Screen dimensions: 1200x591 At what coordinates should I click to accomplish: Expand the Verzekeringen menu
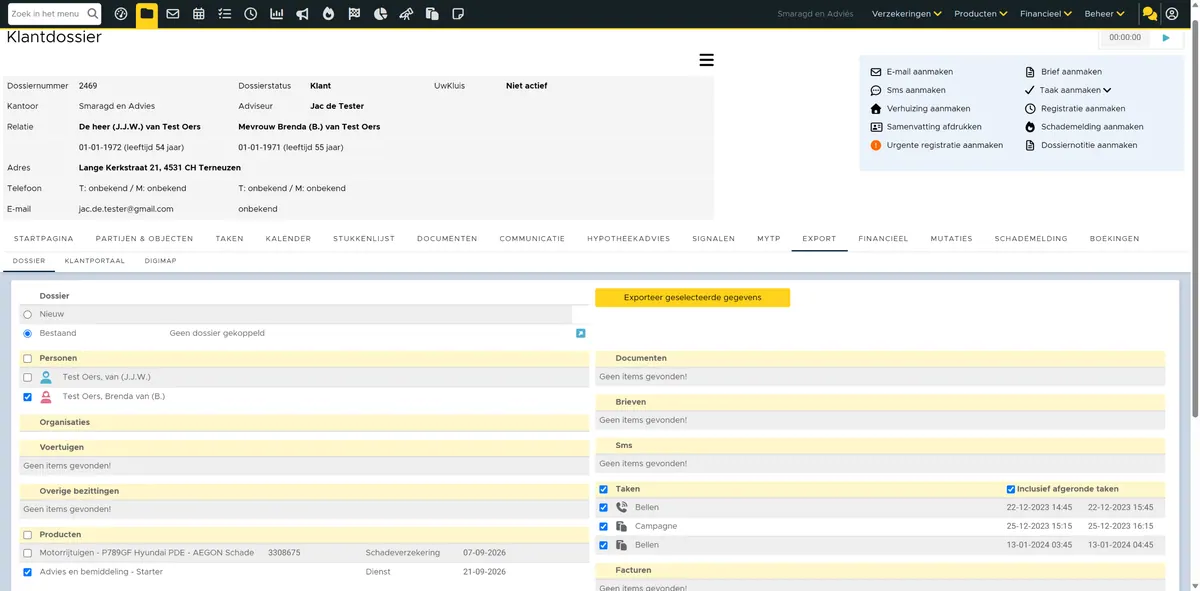[907, 14]
